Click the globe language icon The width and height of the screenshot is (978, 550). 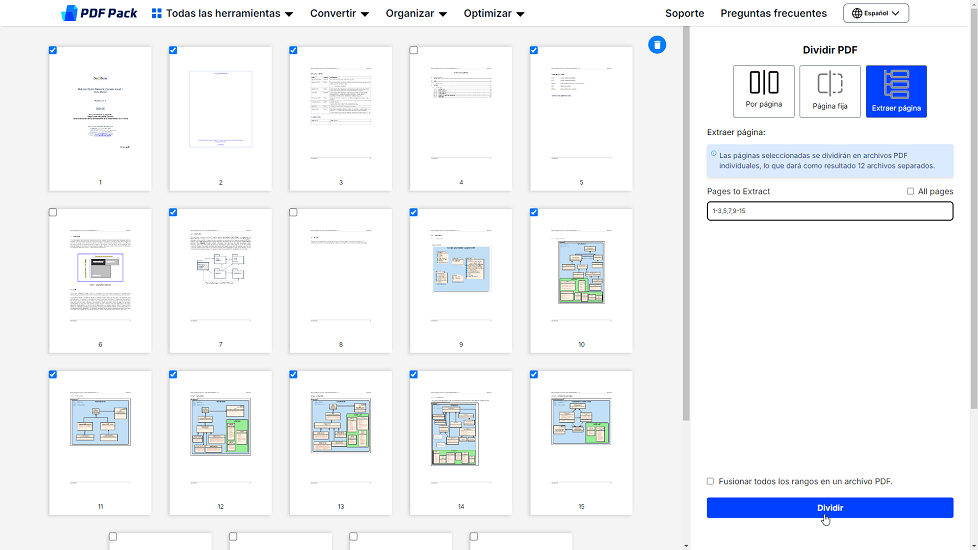pyautogui.click(x=856, y=14)
